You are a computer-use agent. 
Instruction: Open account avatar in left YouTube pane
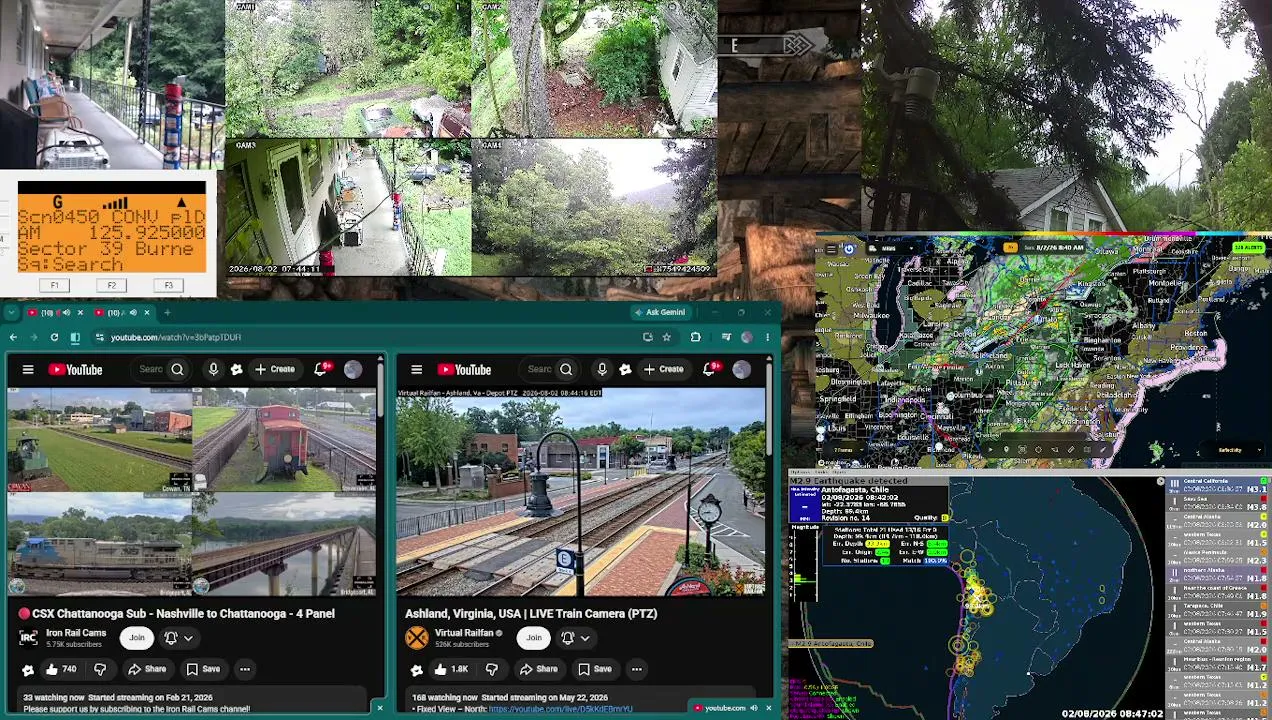click(353, 370)
